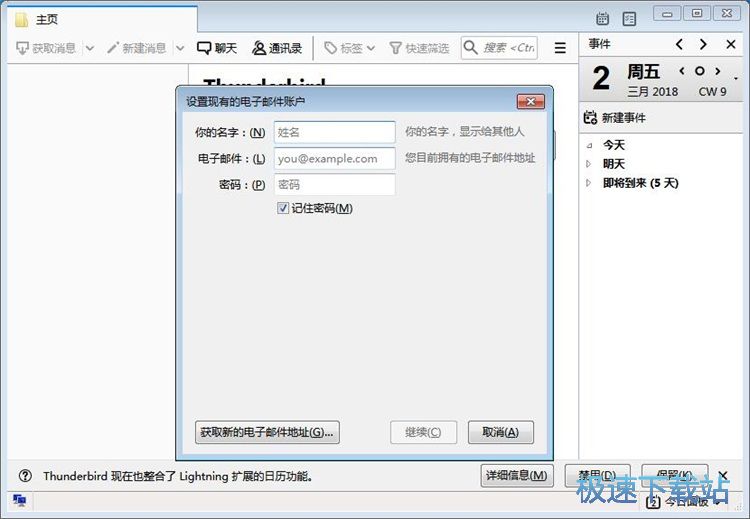Open the hamburger application menu
Screen dimensions: 750x519
[x=560, y=48]
